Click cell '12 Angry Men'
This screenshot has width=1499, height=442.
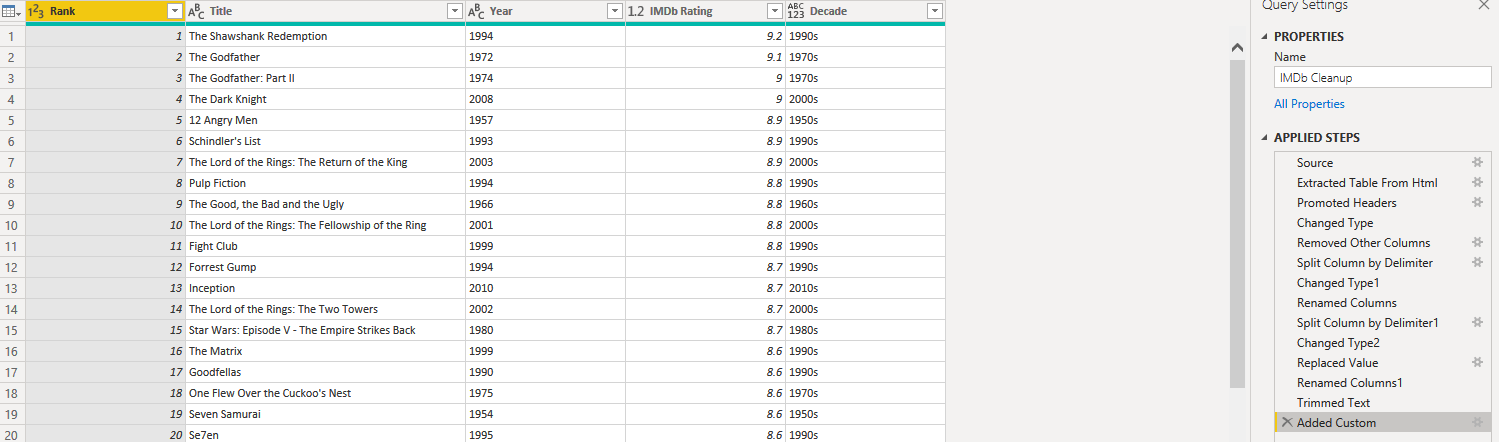(x=325, y=120)
